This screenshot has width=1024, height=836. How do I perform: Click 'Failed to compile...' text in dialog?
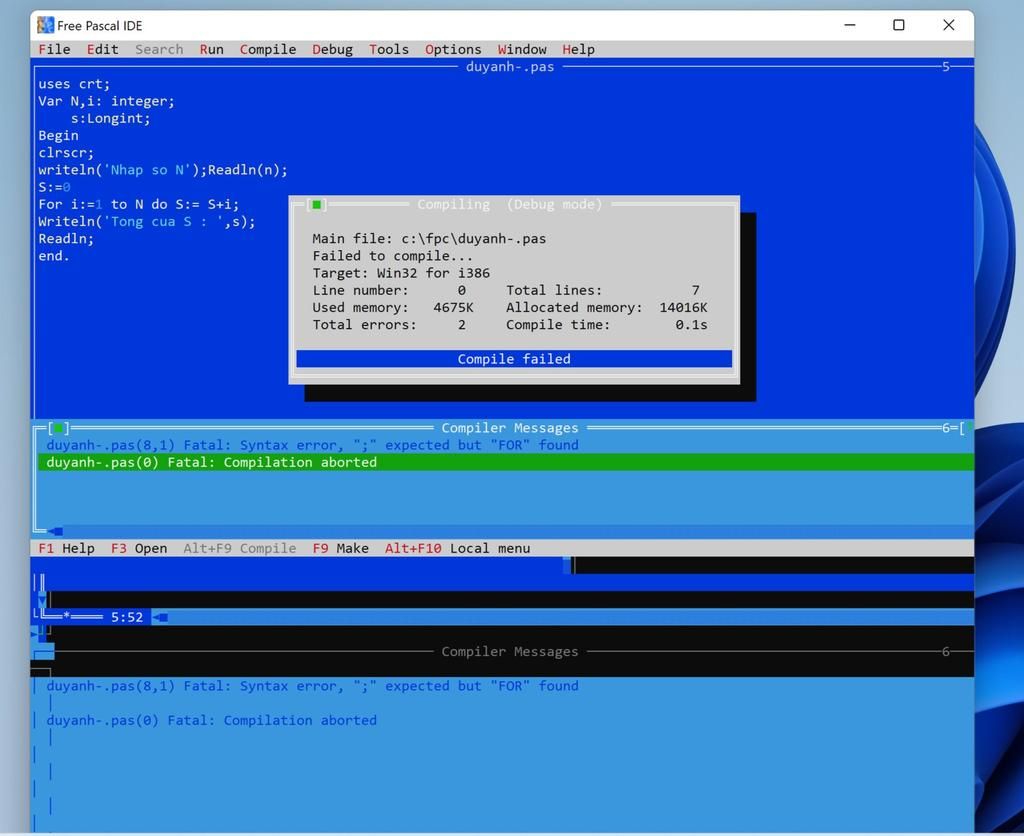pos(392,256)
